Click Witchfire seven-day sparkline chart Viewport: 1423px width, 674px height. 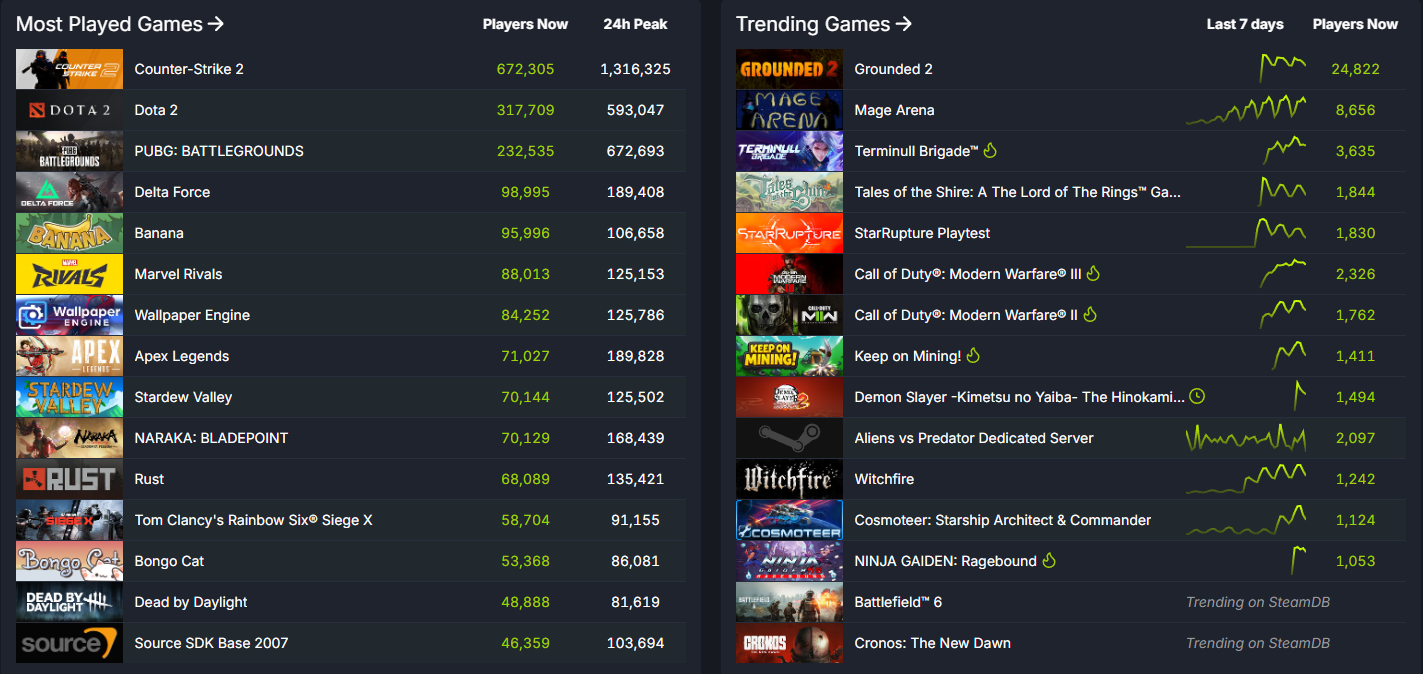(1246, 479)
